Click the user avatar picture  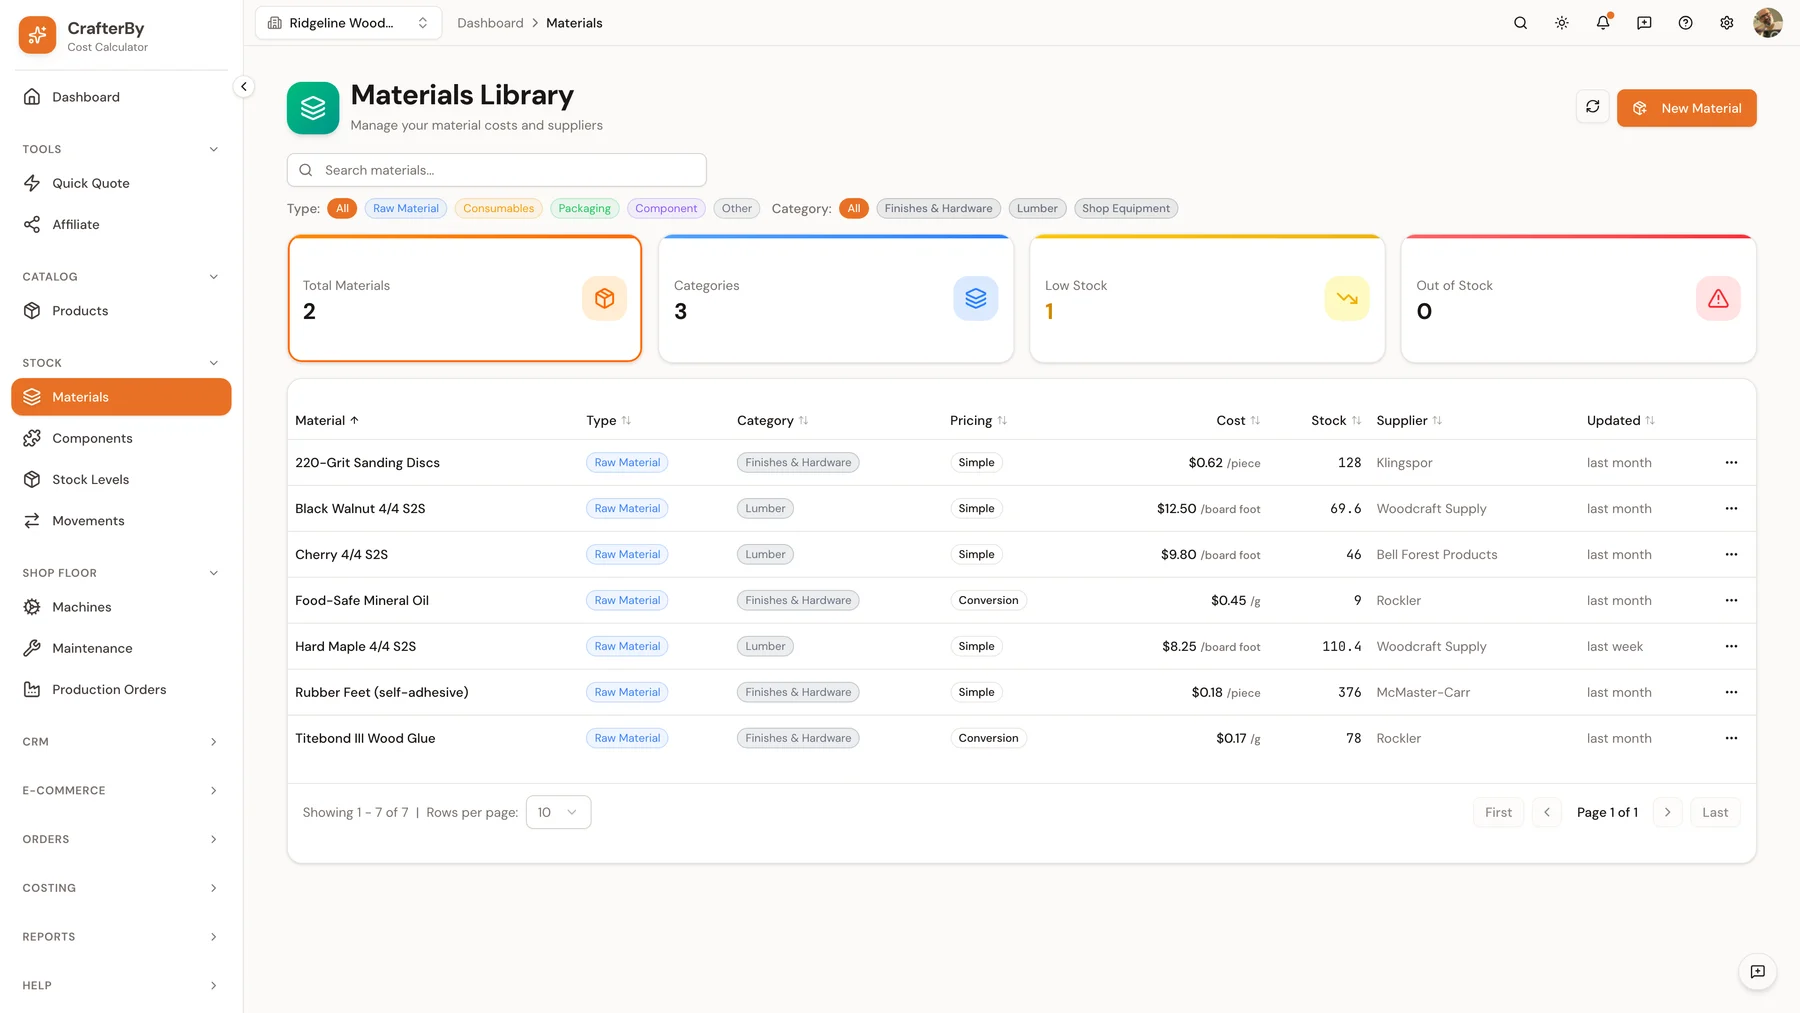pos(1767,23)
